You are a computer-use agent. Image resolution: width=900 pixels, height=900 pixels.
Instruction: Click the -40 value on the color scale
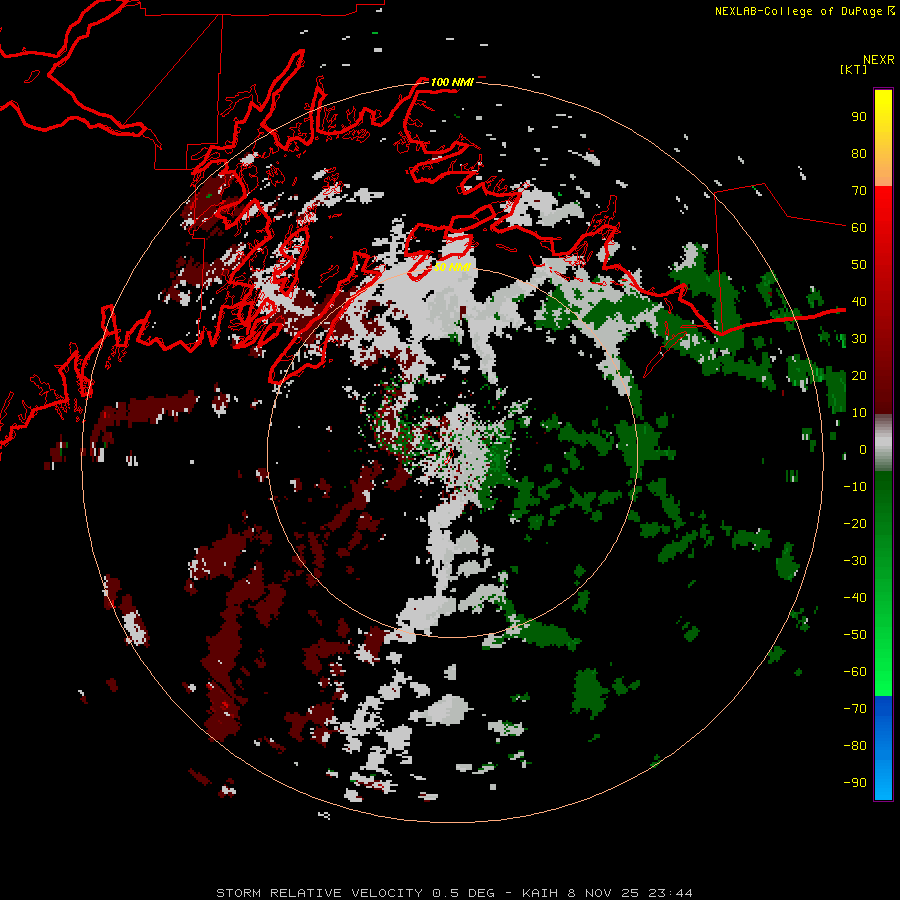coord(855,598)
